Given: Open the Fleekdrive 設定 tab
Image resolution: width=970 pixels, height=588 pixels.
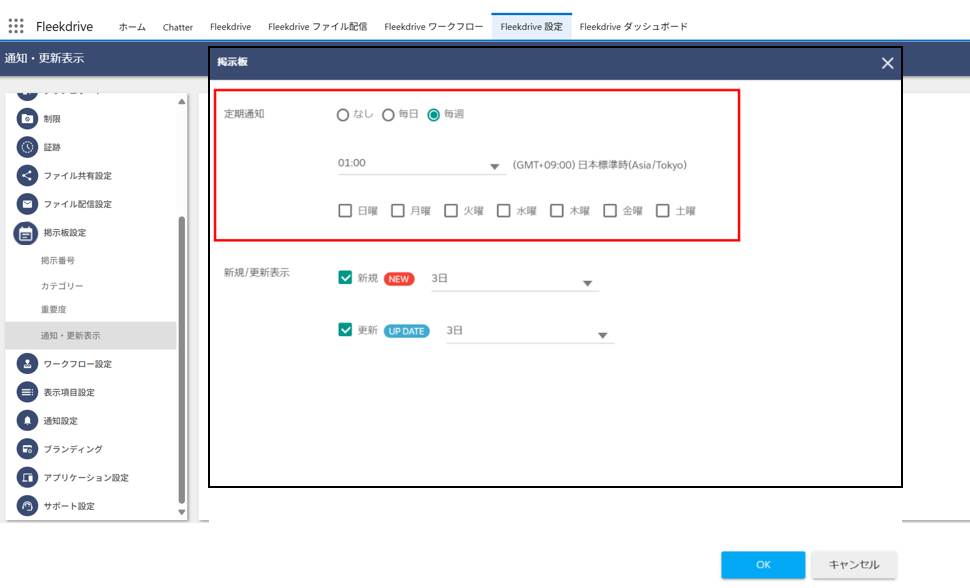Looking at the screenshot, I should (531, 27).
